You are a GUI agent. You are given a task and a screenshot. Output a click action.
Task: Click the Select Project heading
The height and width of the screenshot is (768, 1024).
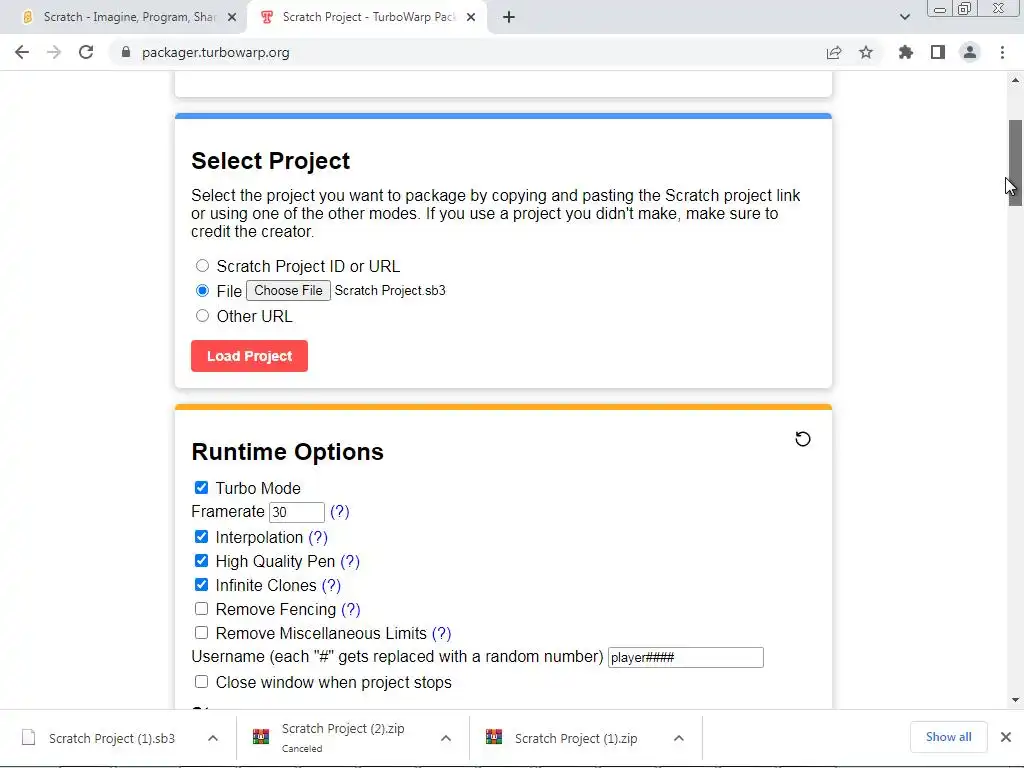coord(270,161)
